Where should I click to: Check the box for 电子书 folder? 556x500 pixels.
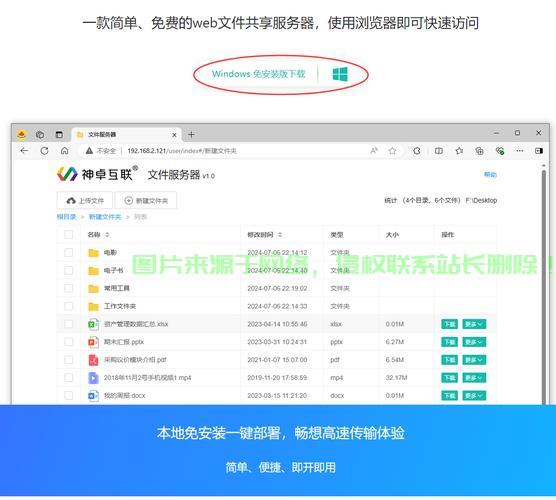(x=68, y=270)
